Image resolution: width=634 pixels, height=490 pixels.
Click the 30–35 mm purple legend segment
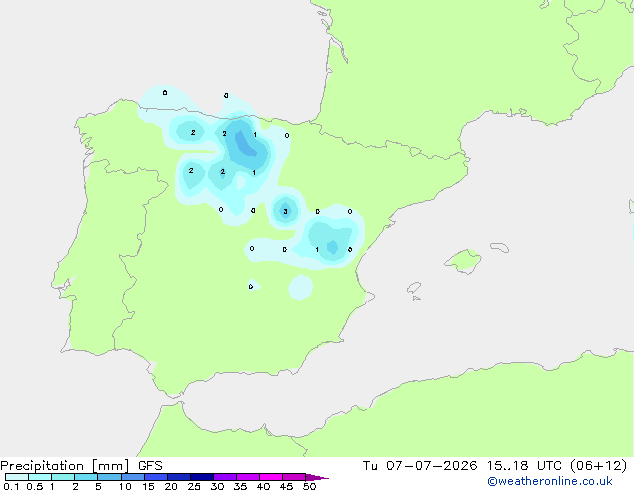[x=225, y=477]
